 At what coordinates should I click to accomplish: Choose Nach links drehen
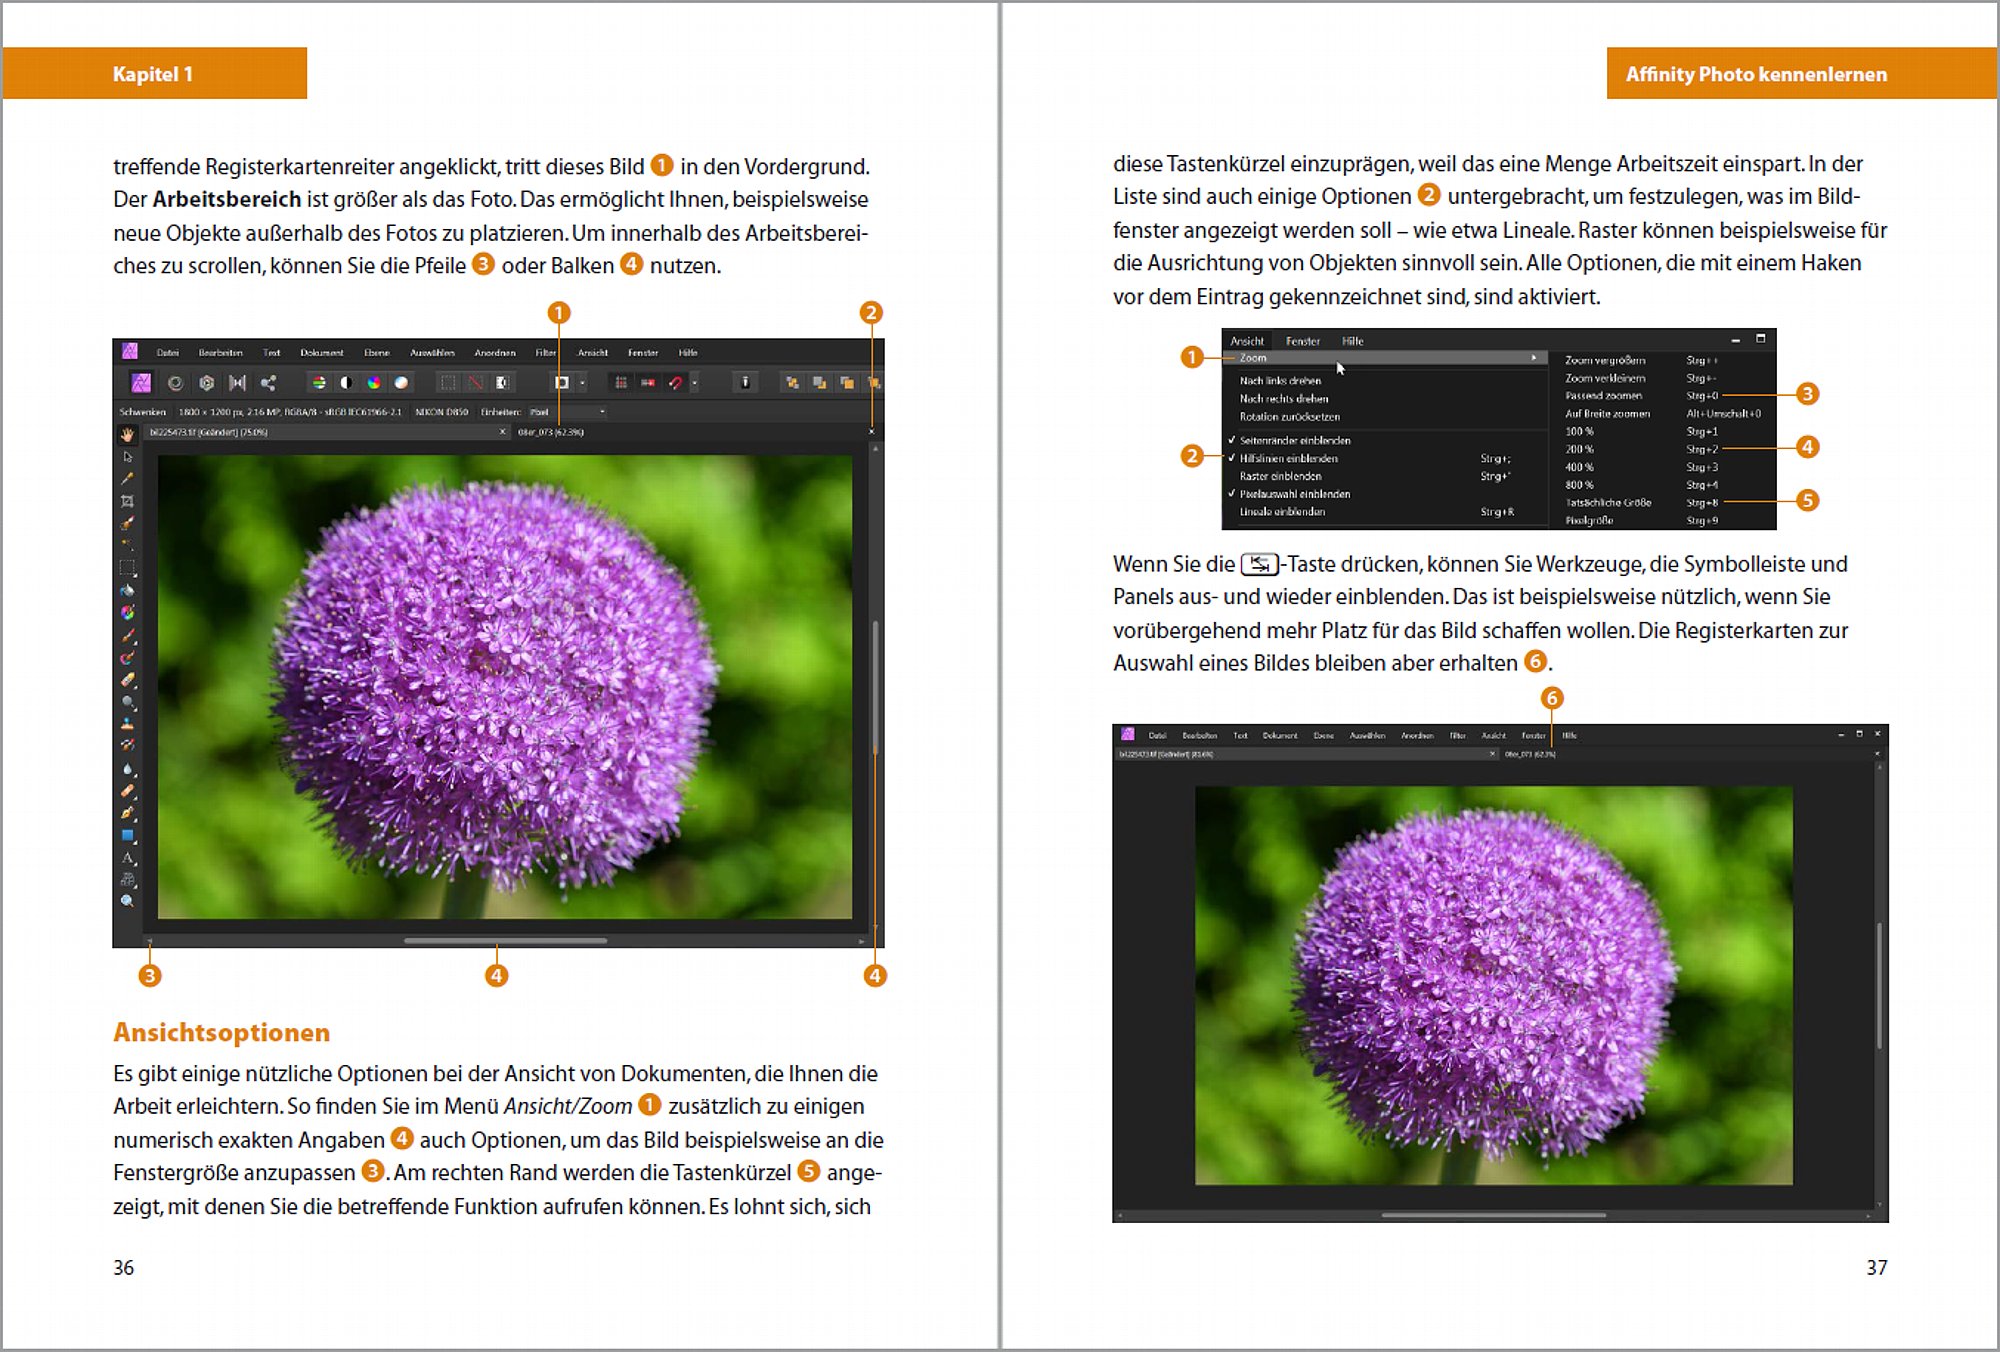click(x=1384, y=381)
